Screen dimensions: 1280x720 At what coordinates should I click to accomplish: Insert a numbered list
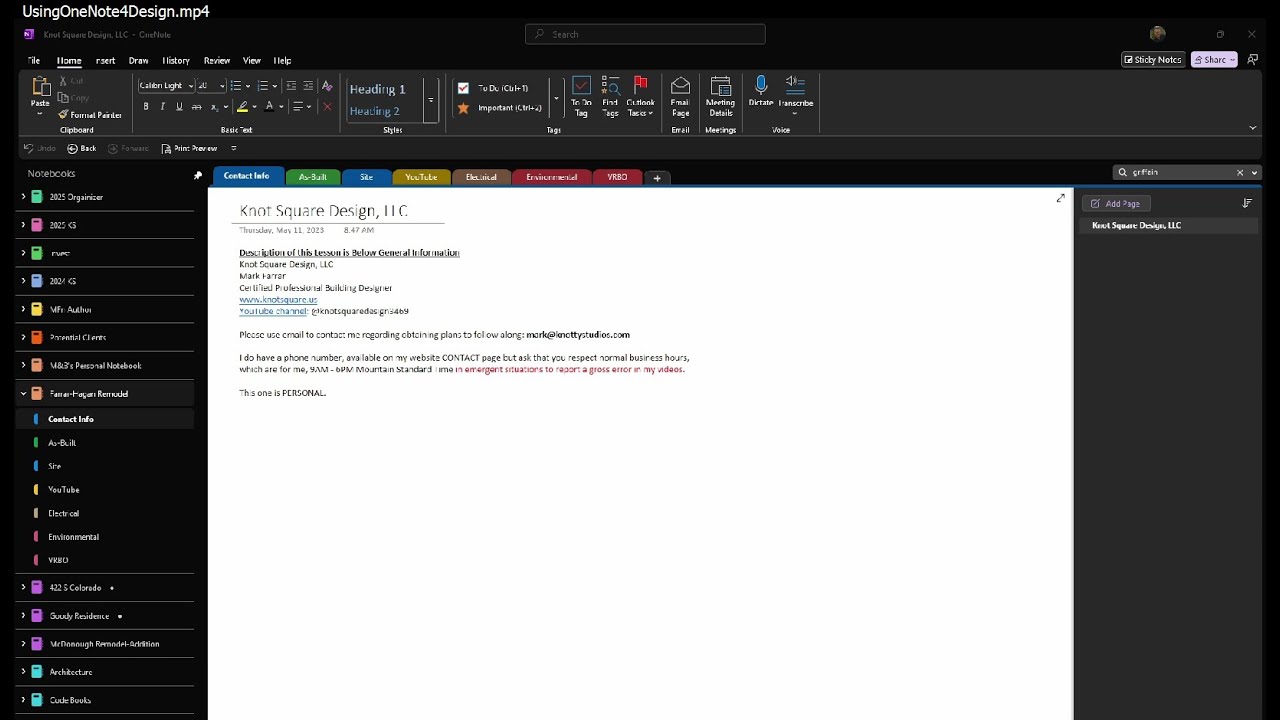click(262, 86)
